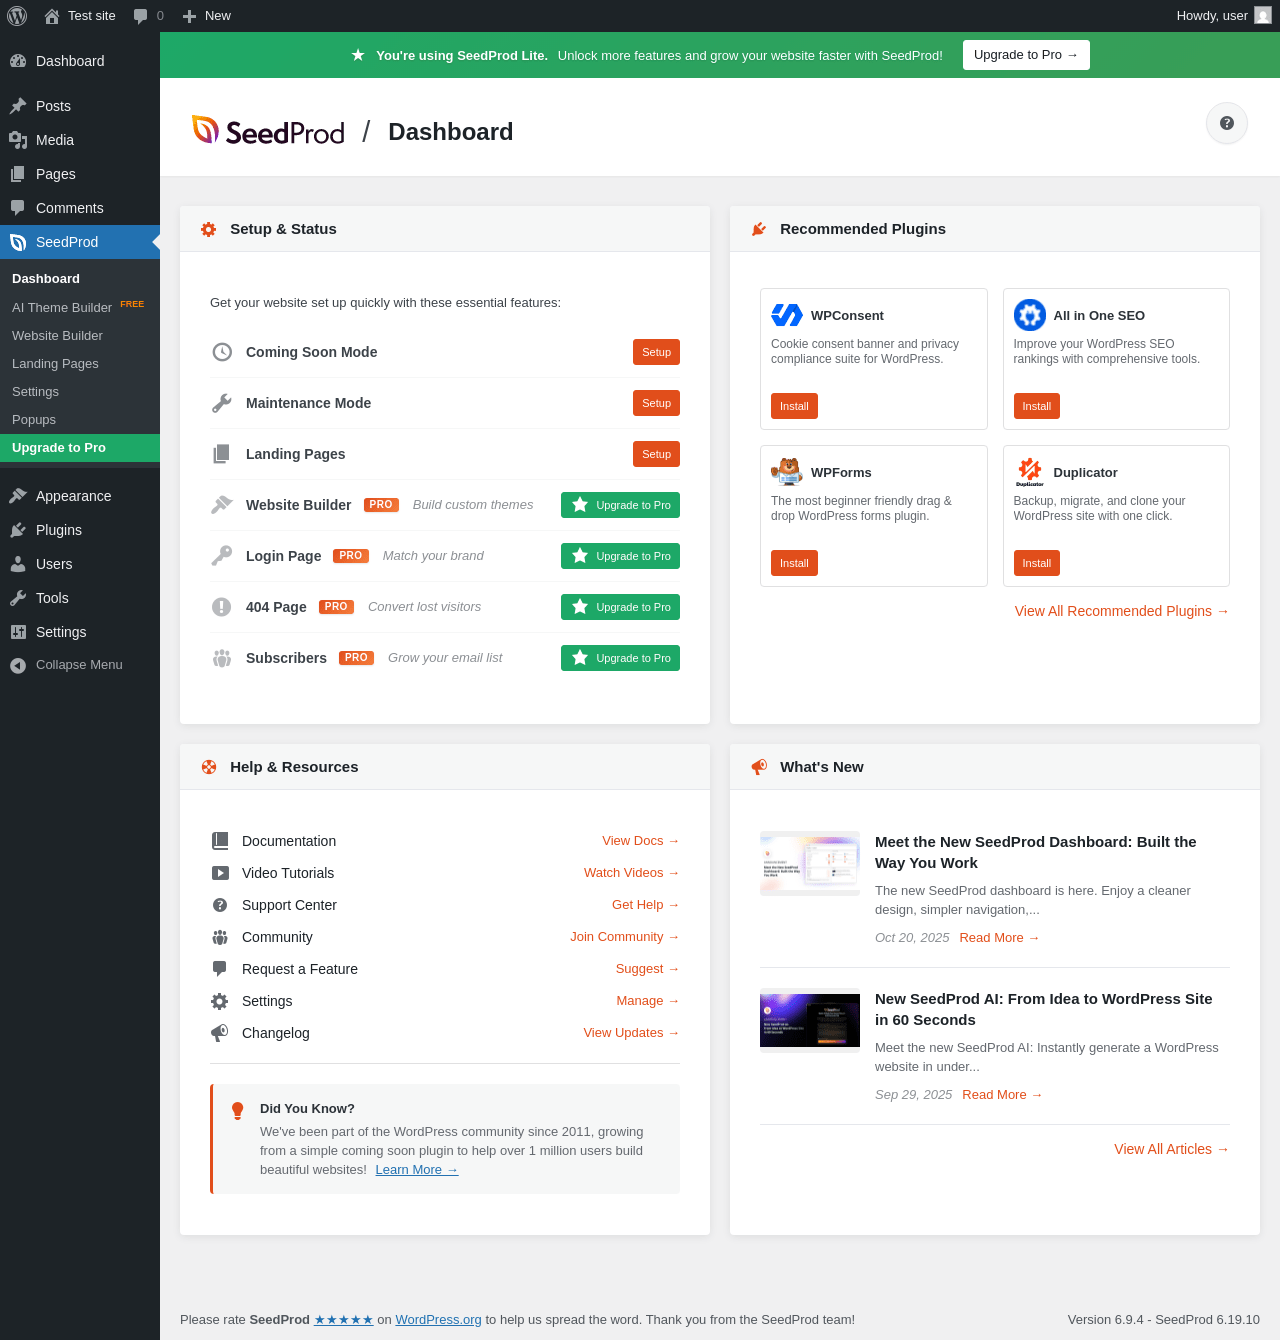The height and width of the screenshot is (1340, 1280).
Task: Click the Login Page key icon
Action: click(x=222, y=556)
